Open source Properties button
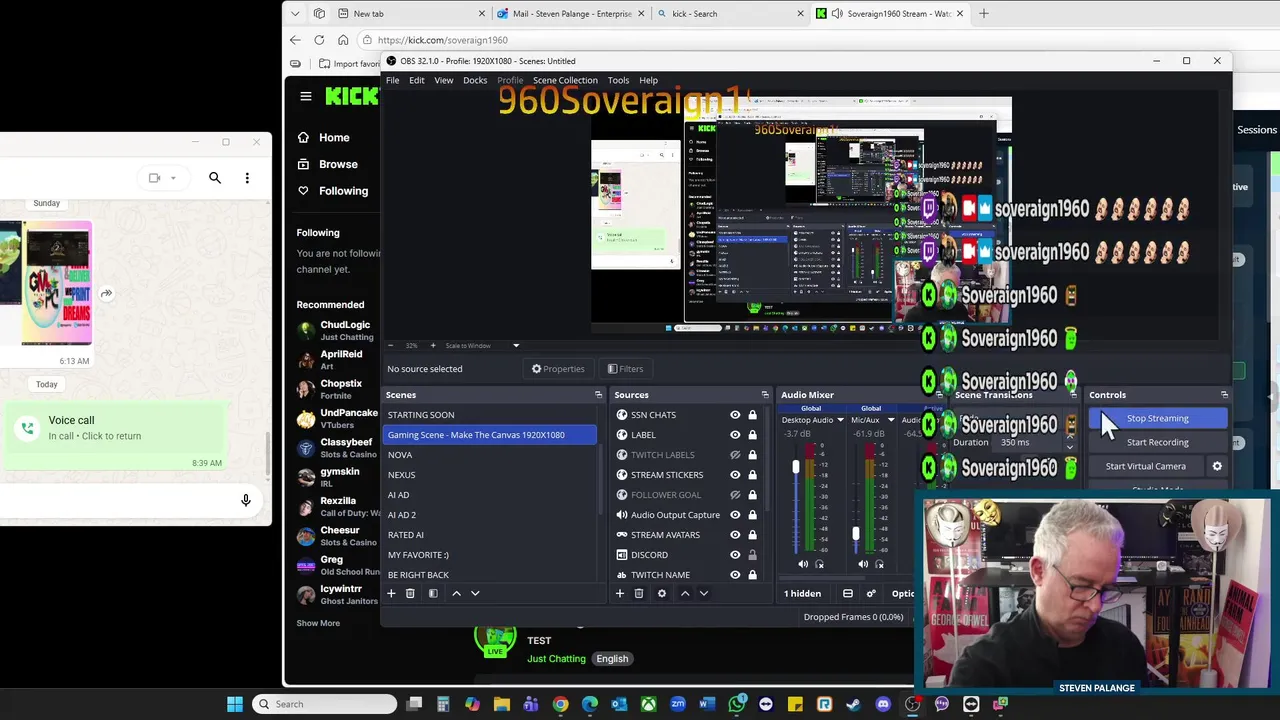 pos(558,369)
